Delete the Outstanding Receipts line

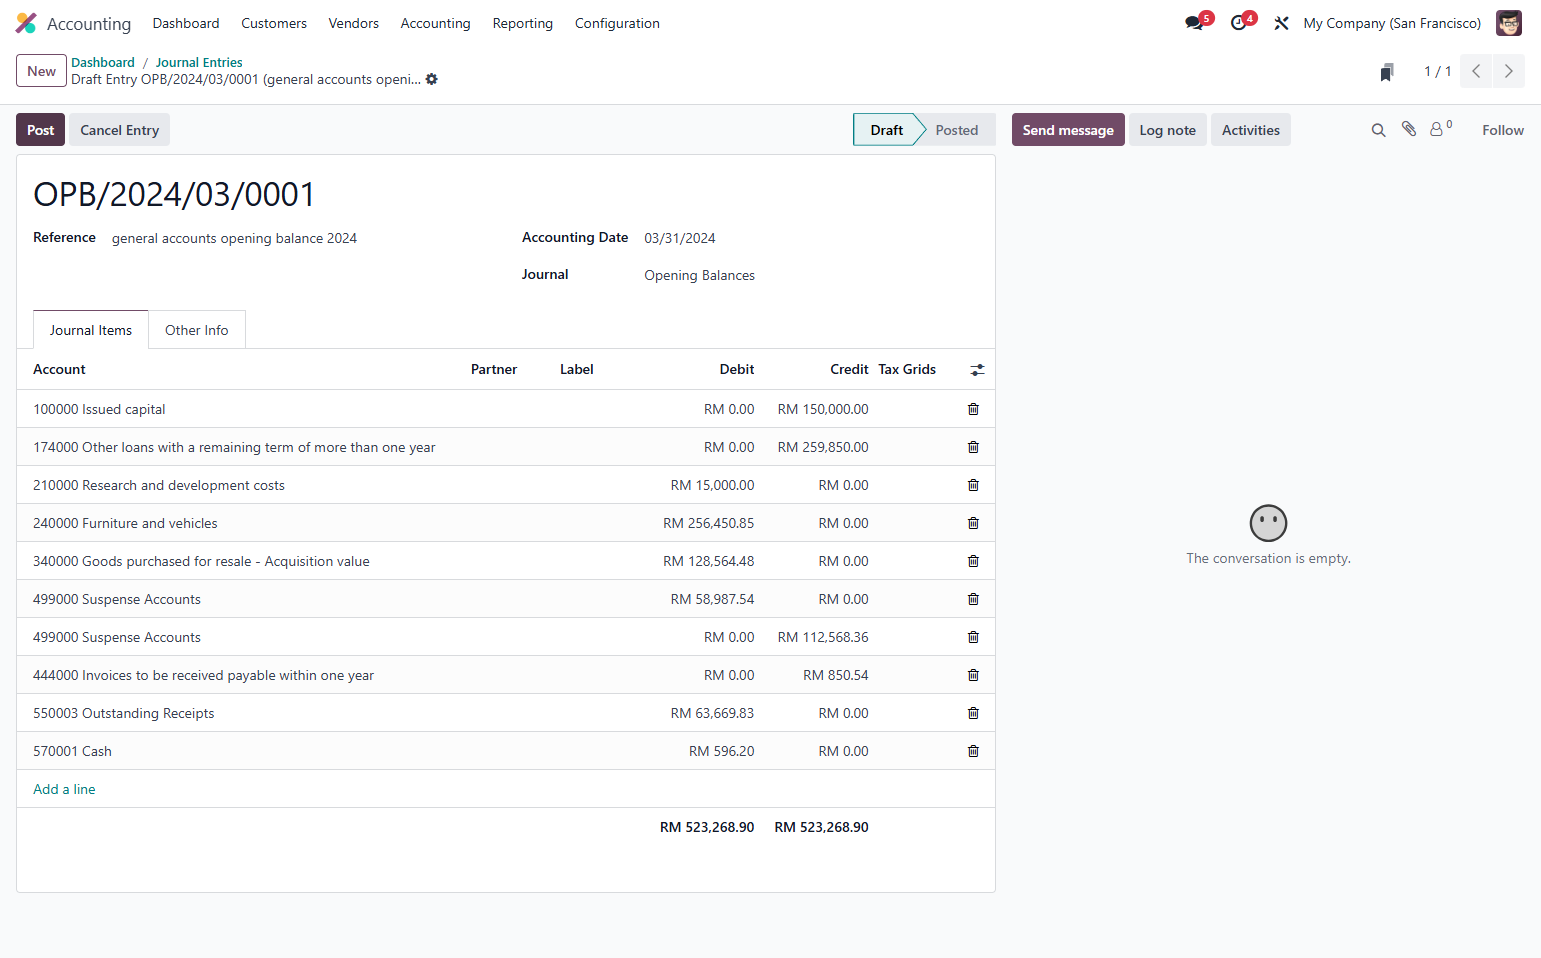click(x=973, y=713)
